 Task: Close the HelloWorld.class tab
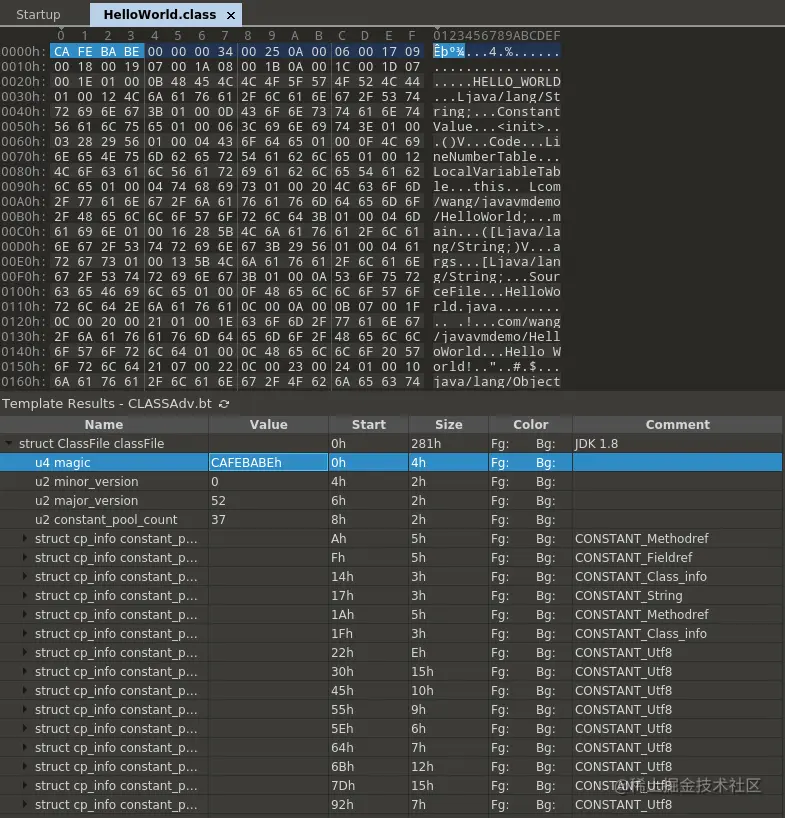(231, 16)
